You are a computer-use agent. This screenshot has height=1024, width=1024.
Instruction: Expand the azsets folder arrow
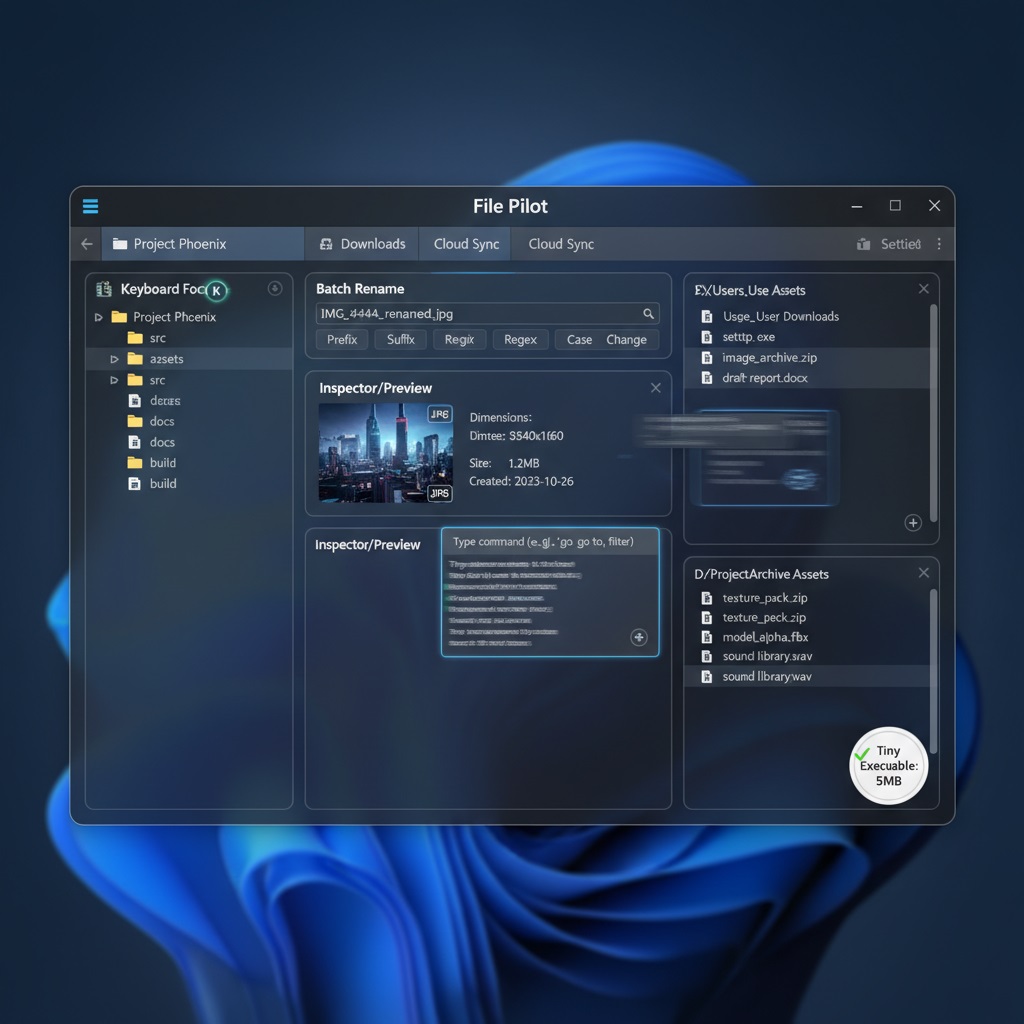pyautogui.click(x=114, y=359)
